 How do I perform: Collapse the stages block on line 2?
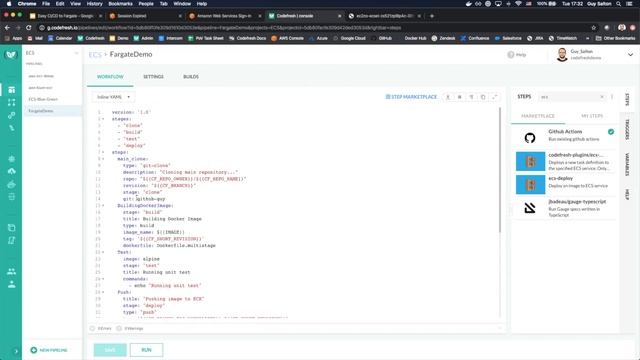pyautogui.click(x=103, y=119)
